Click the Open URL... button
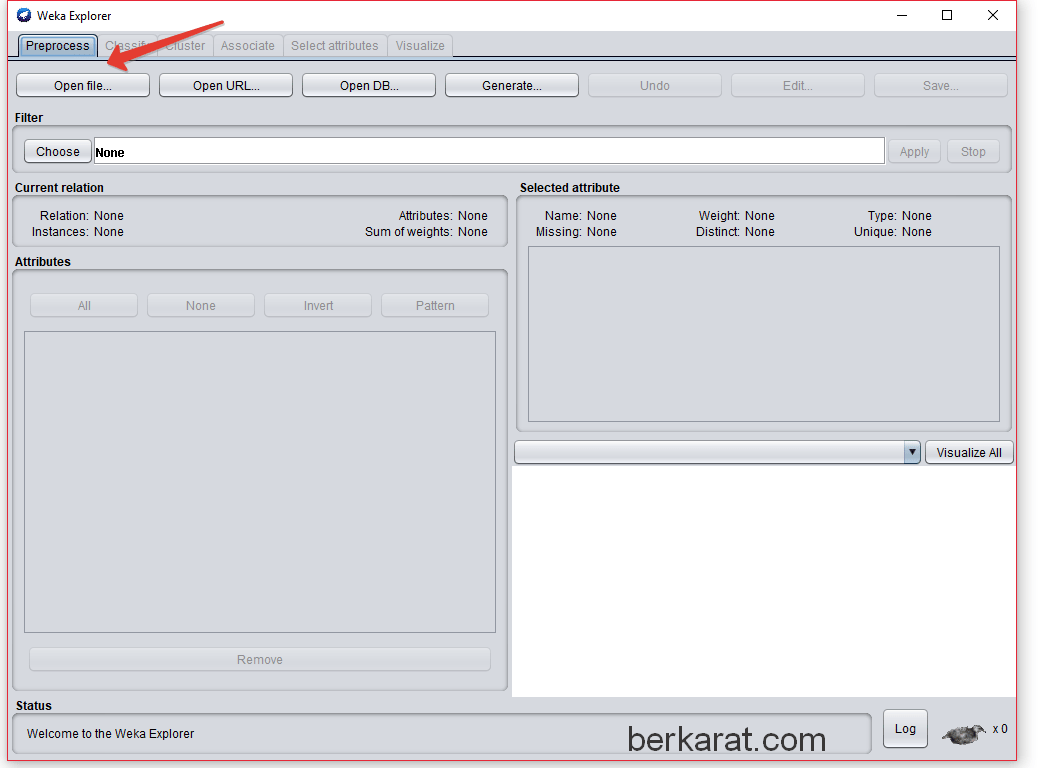 tap(226, 85)
